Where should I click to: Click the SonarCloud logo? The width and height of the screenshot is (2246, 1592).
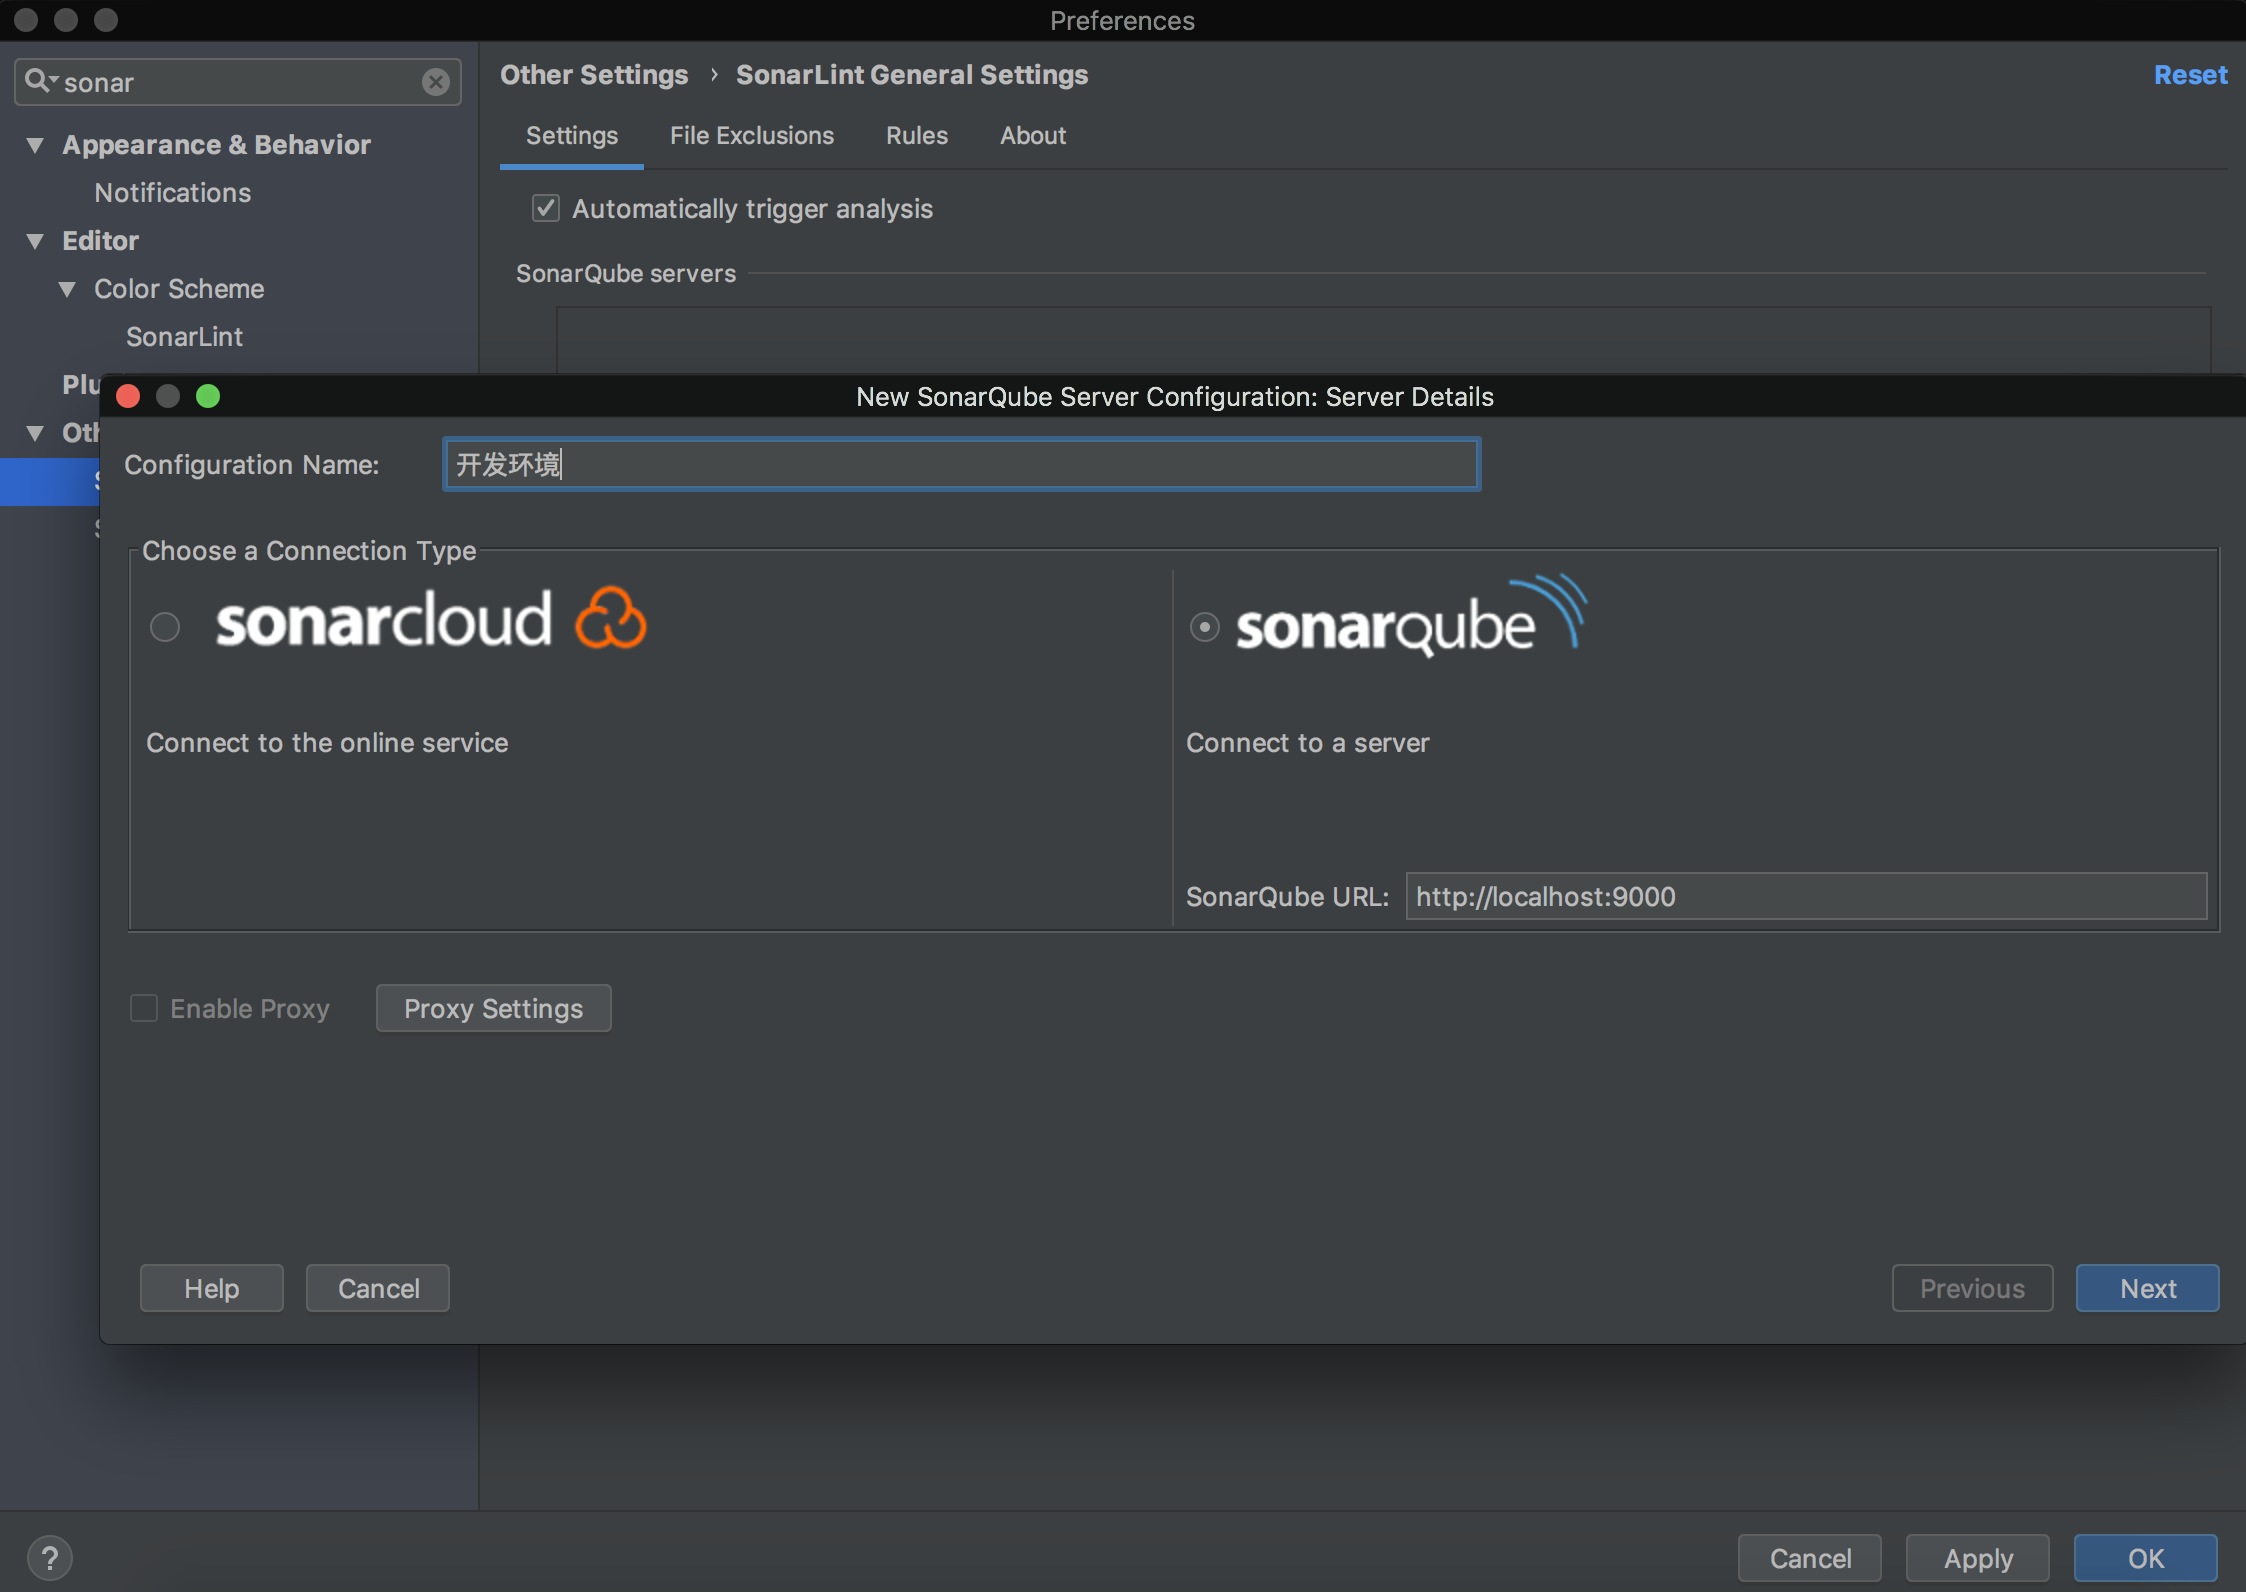pyautogui.click(x=431, y=620)
